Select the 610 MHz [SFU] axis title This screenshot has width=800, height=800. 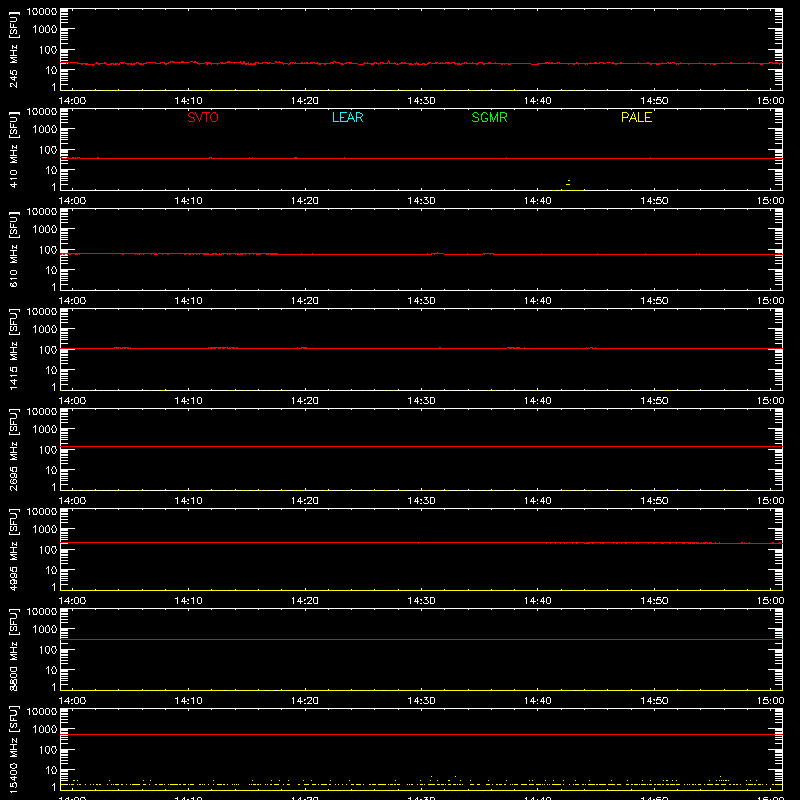click(x=13, y=249)
